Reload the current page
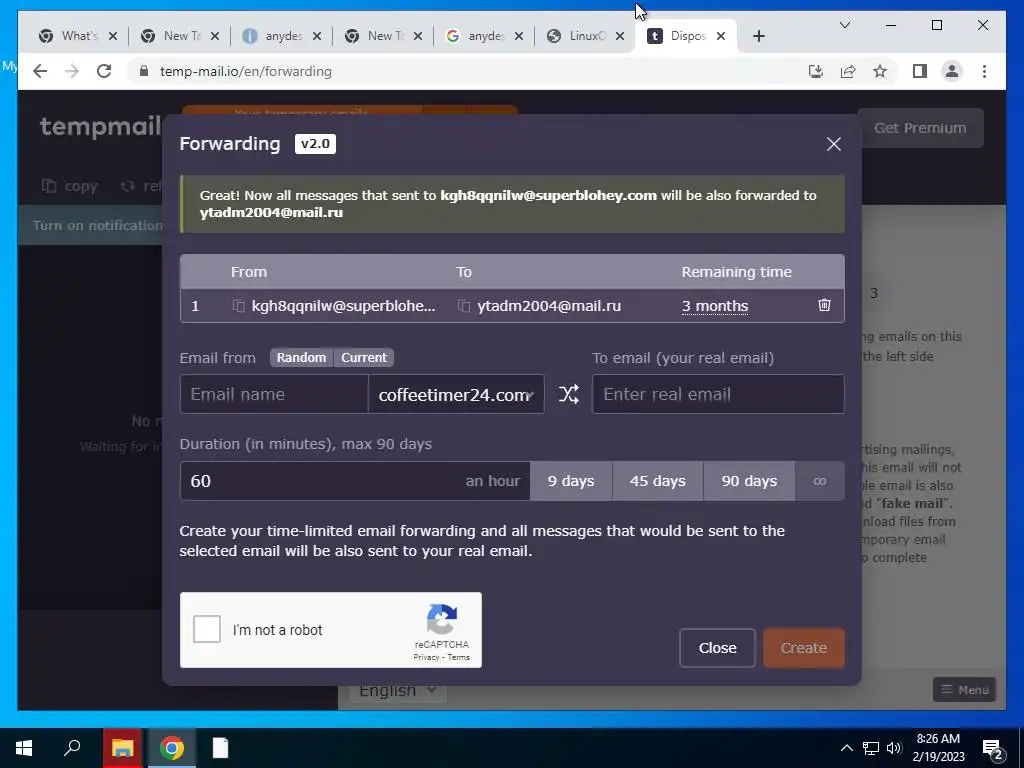The width and height of the screenshot is (1024, 768). point(104,71)
